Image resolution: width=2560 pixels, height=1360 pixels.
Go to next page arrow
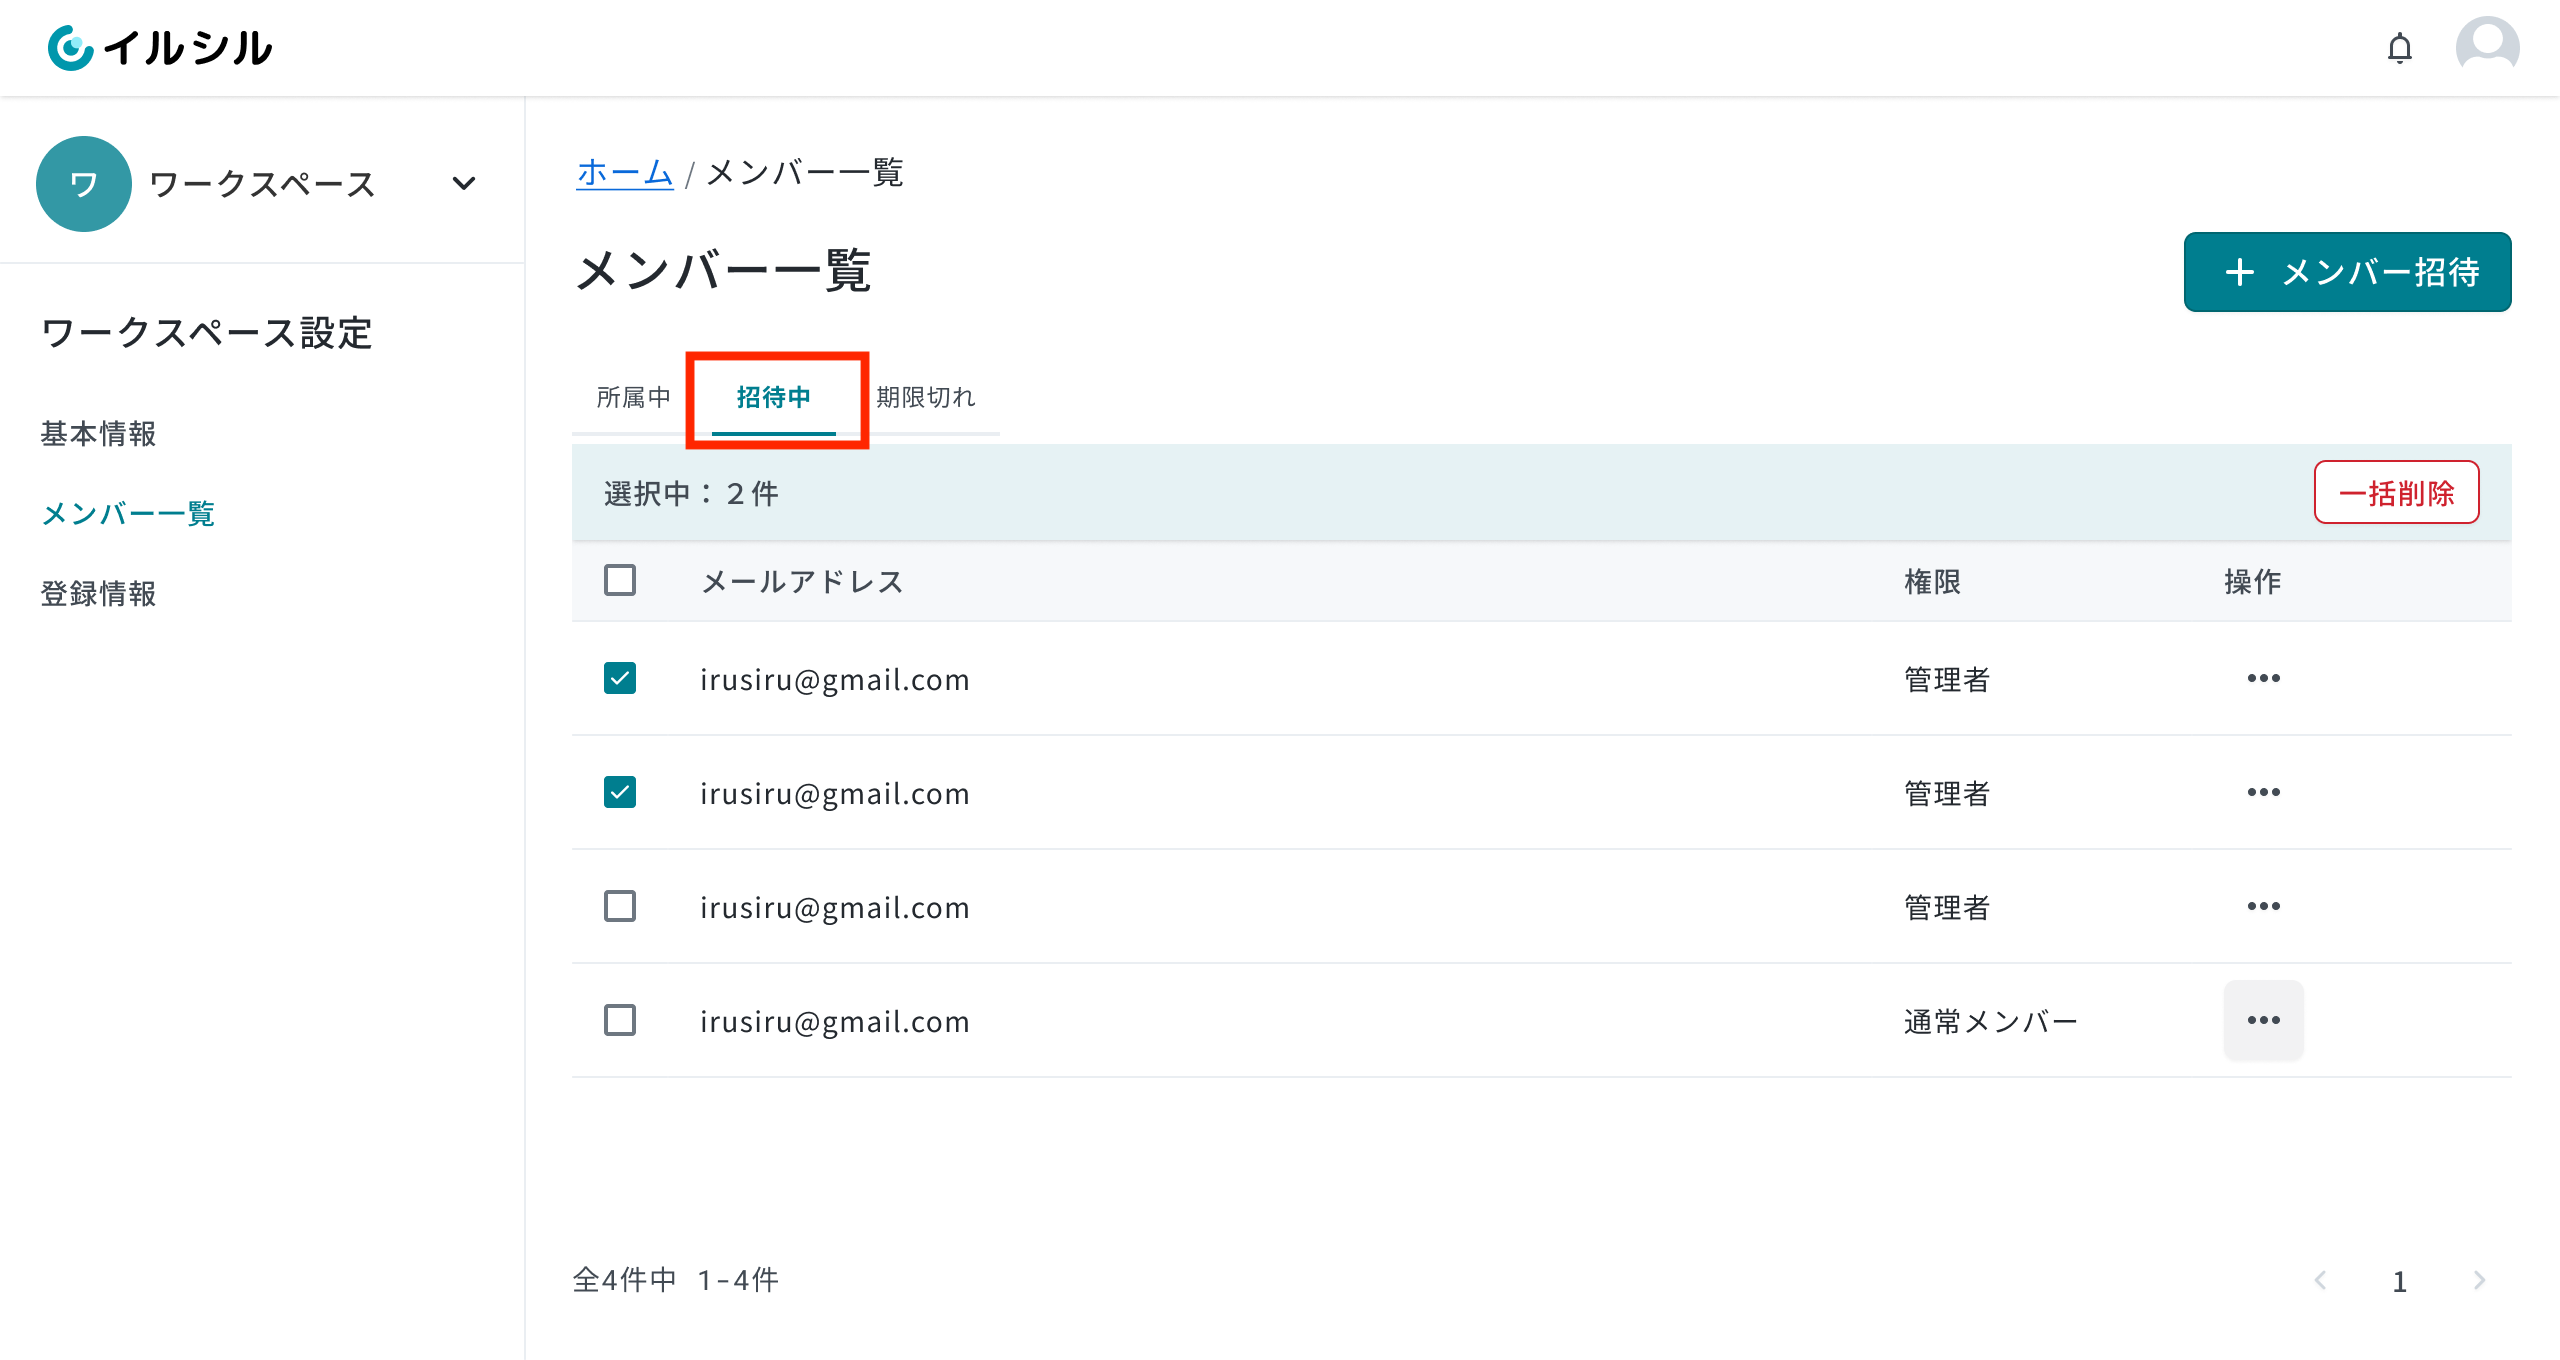pyautogui.click(x=2479, y=1280)
